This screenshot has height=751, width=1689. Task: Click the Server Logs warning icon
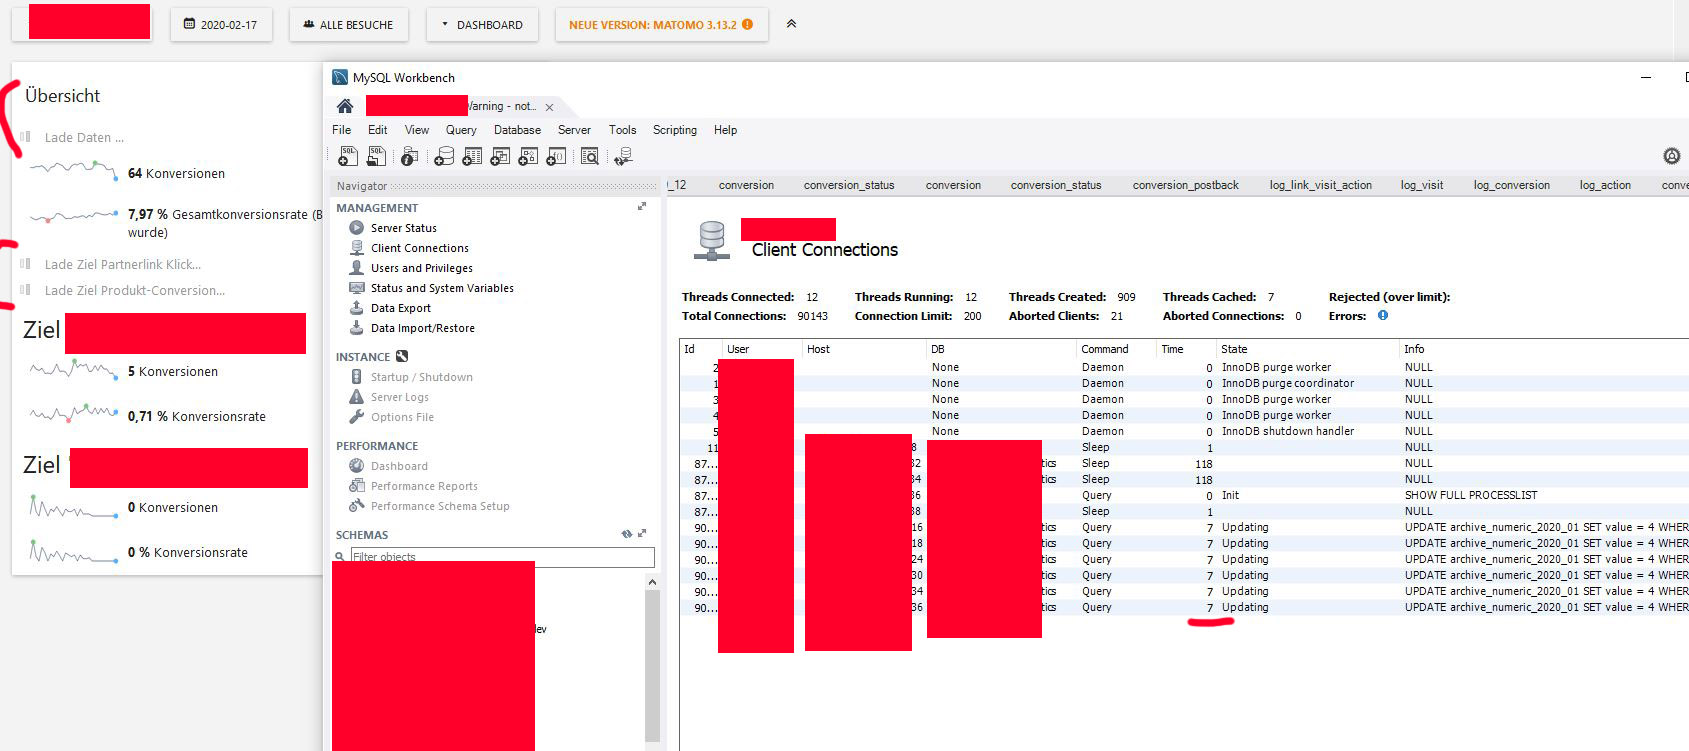[x=356, y=397]
